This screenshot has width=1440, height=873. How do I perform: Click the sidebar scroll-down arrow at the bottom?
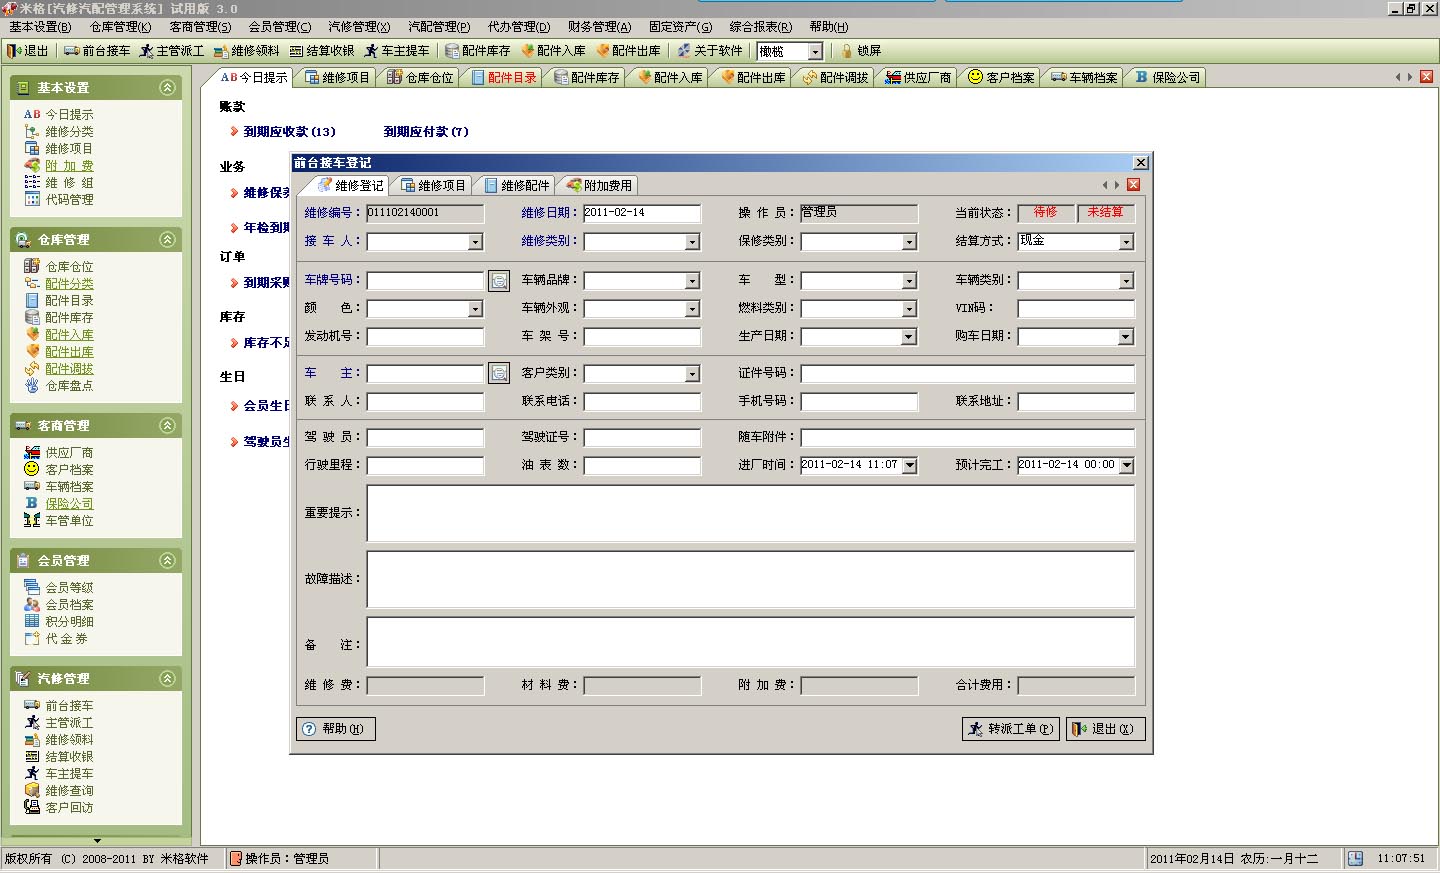click(97, 841)
